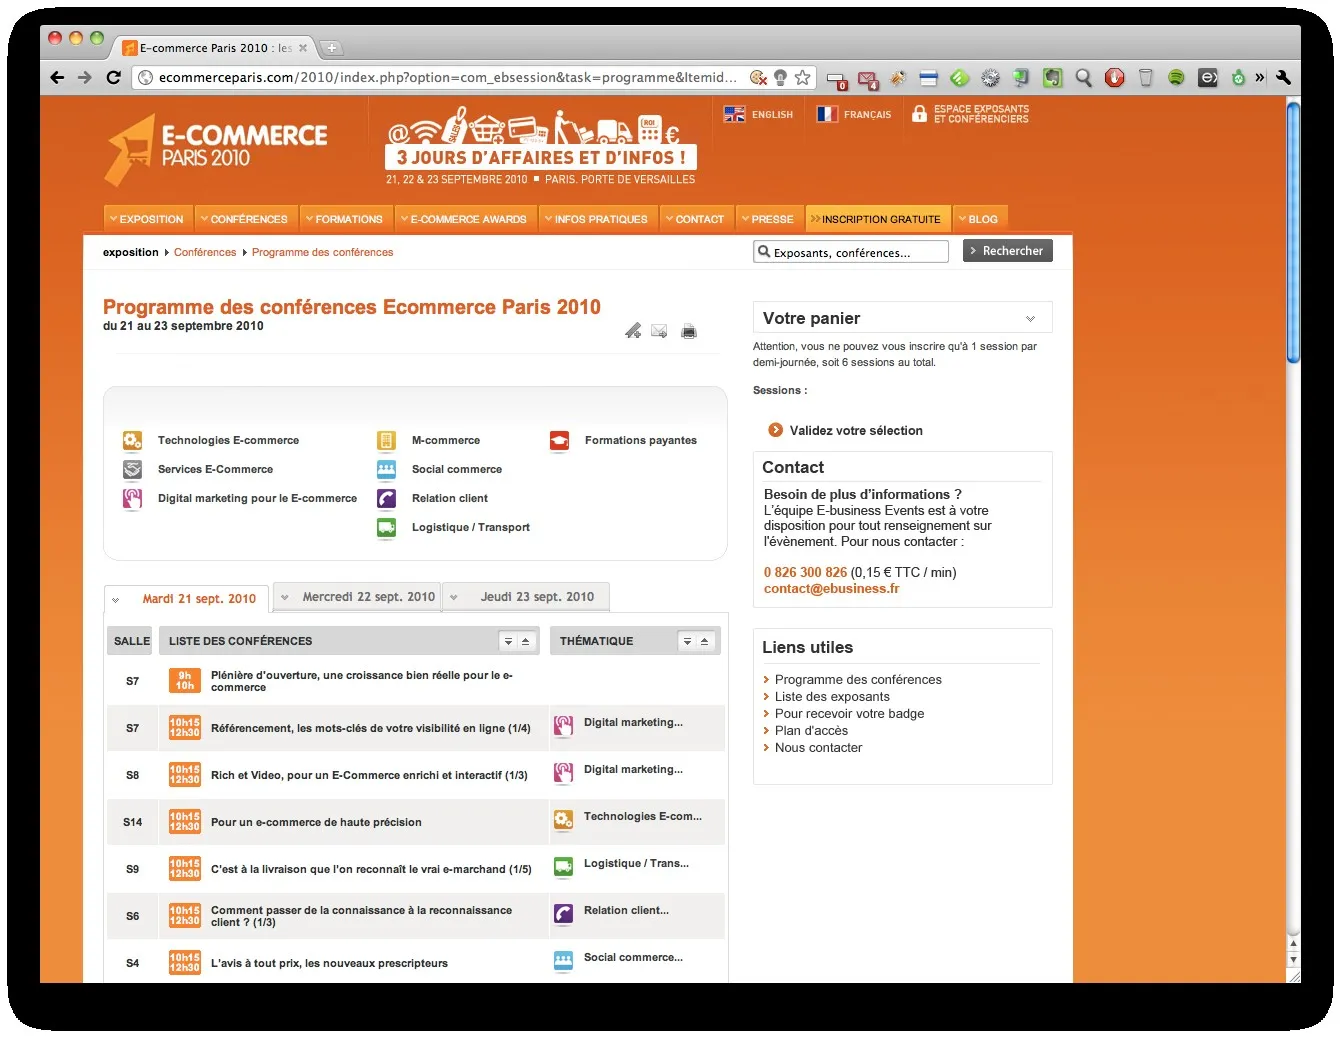Open the Exposition dropdown menu

(x=147, y=219)
